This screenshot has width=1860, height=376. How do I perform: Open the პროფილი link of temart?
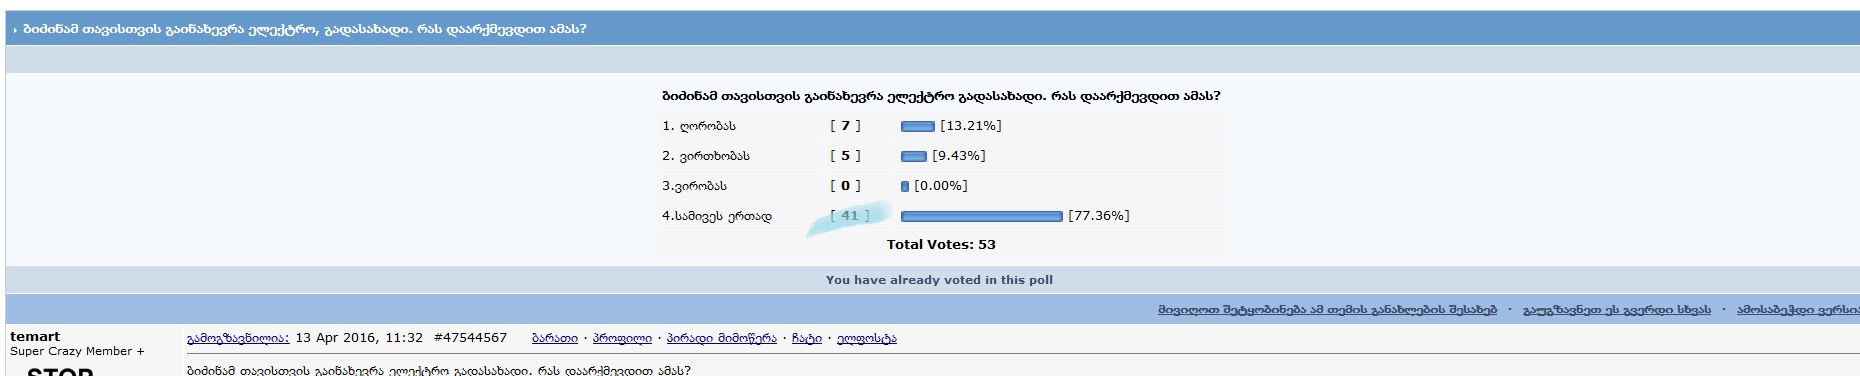[622, 339]
